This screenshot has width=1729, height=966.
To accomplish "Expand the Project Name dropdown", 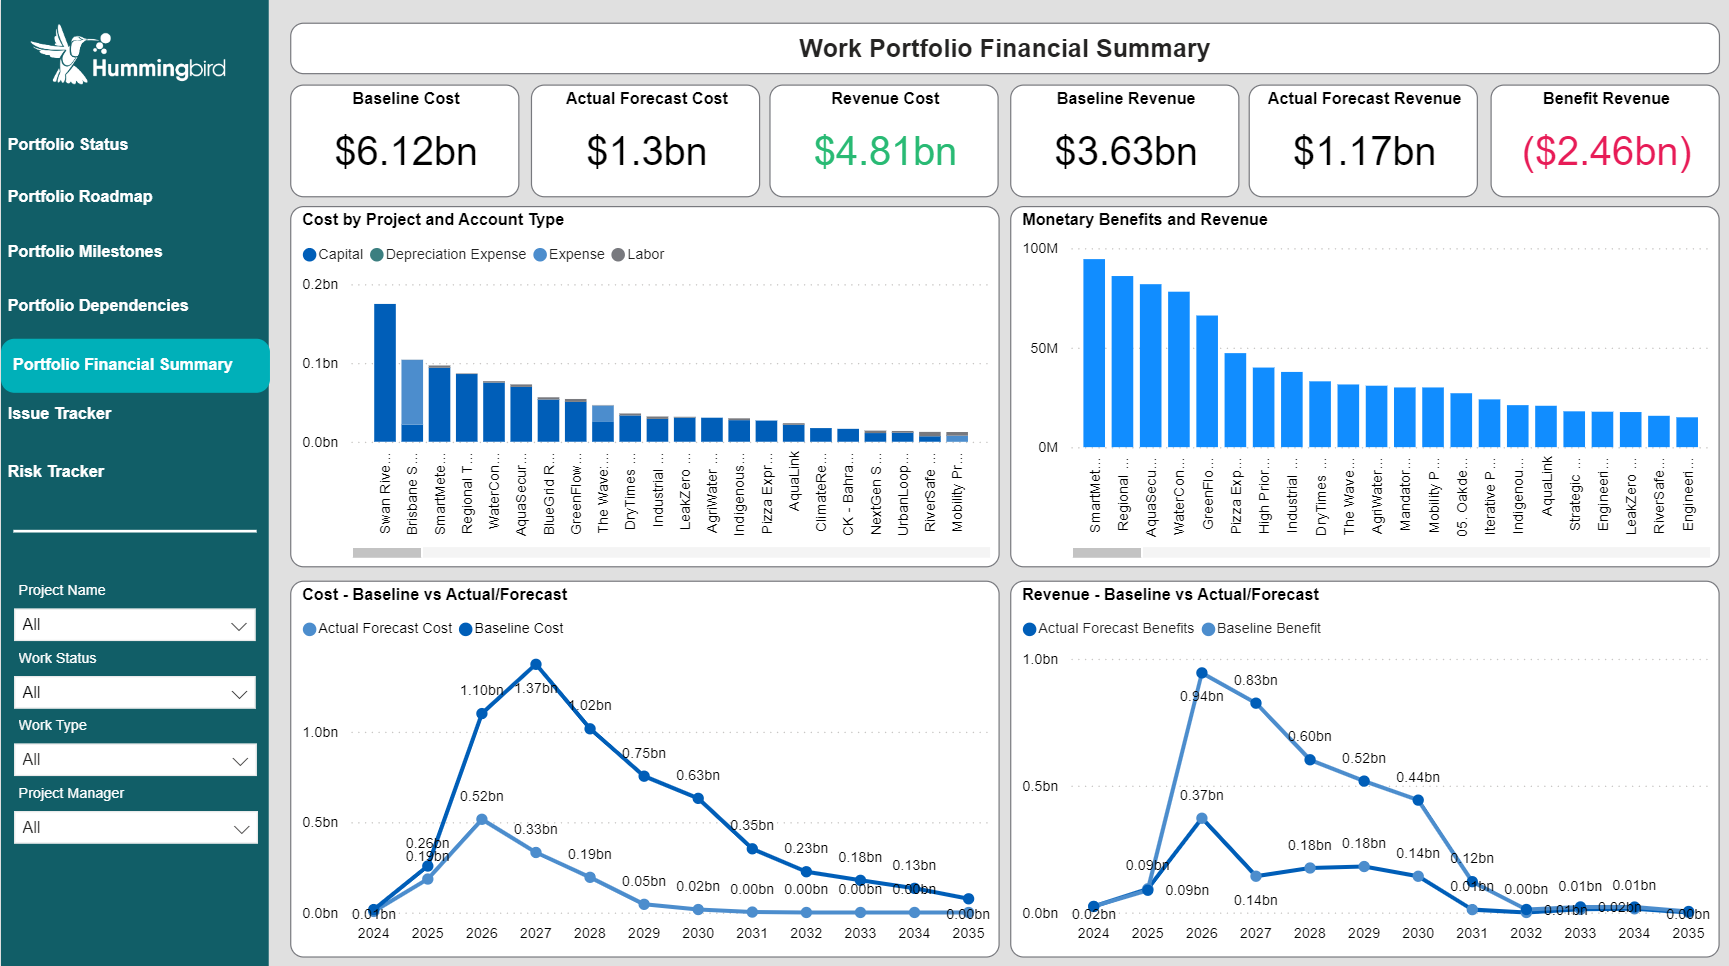I will [135, 625].
